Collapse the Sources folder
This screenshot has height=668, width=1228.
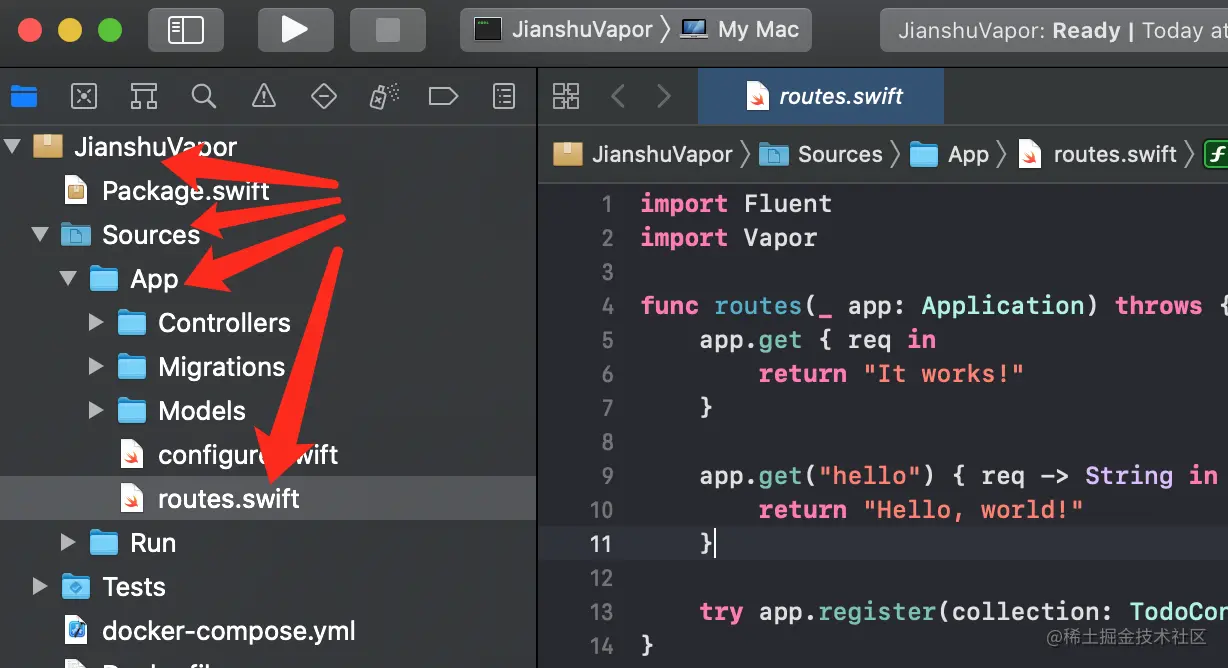[40, 235]
